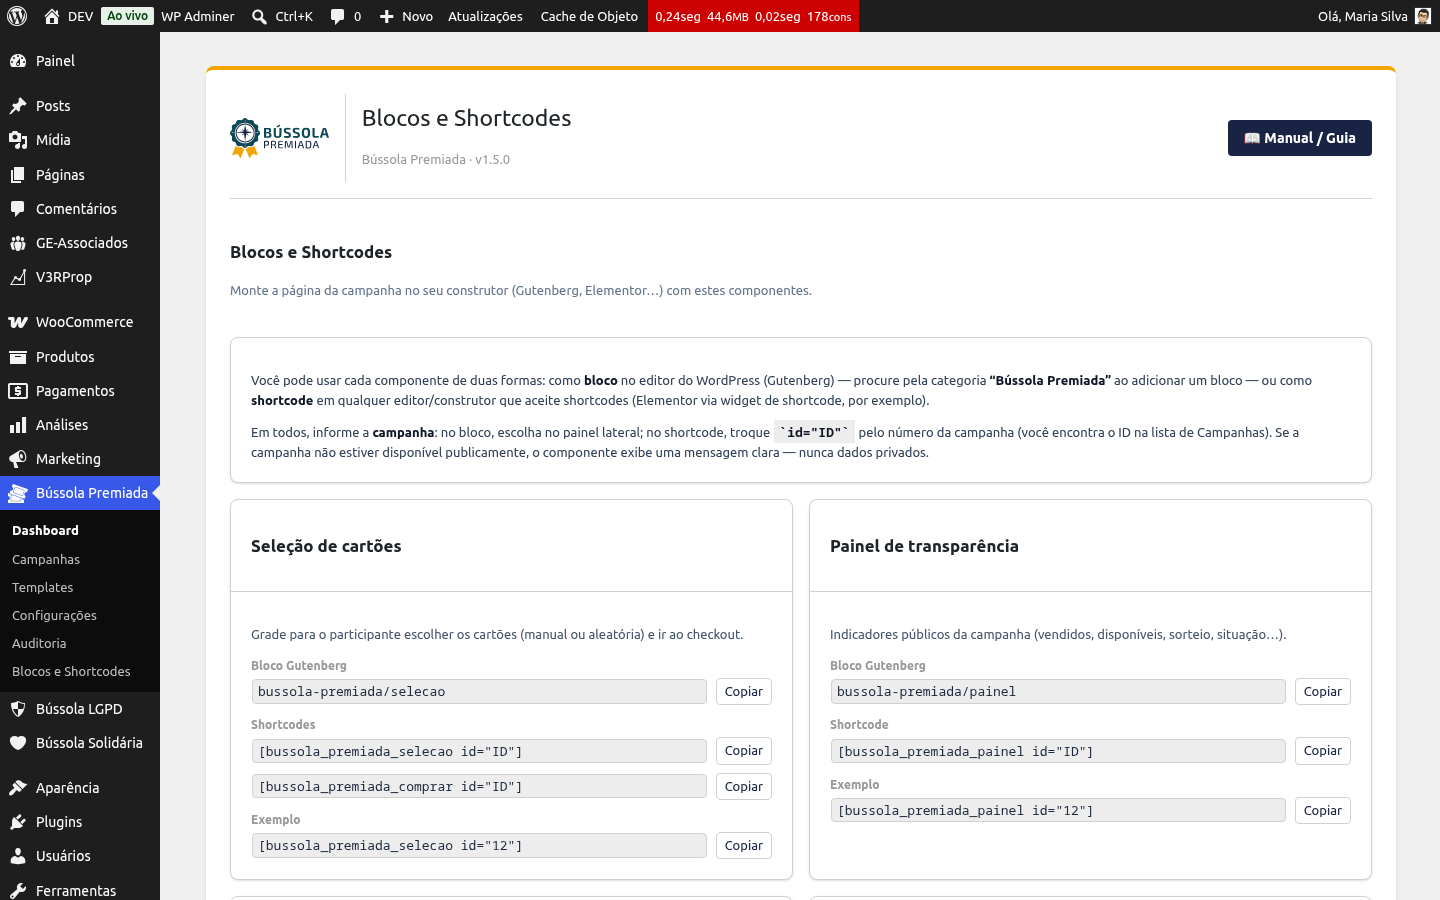This screenshot has height=900, width=1440.
Task: Click the Comentários speech bubble icon
Action: 18,209
